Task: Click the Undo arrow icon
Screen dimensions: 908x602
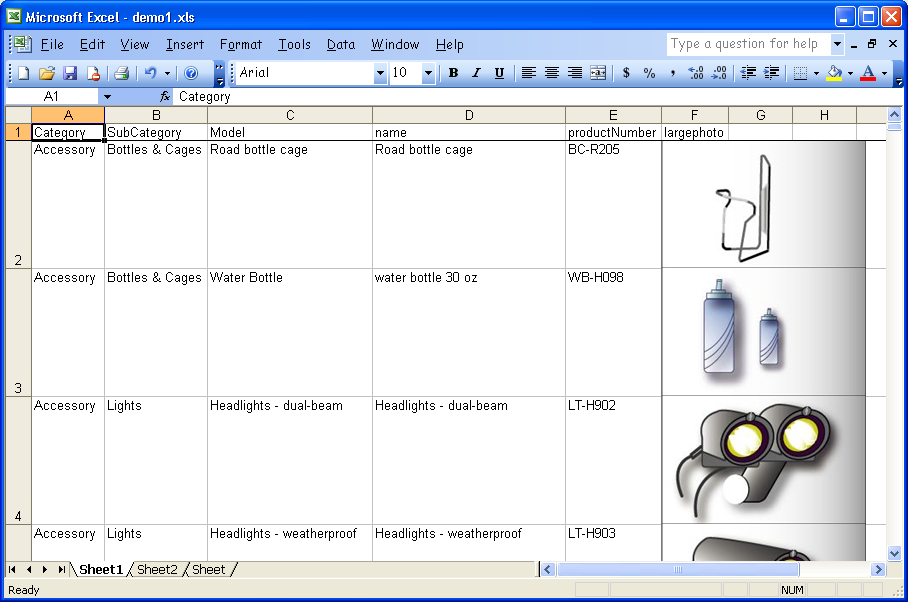Action: 150,73
